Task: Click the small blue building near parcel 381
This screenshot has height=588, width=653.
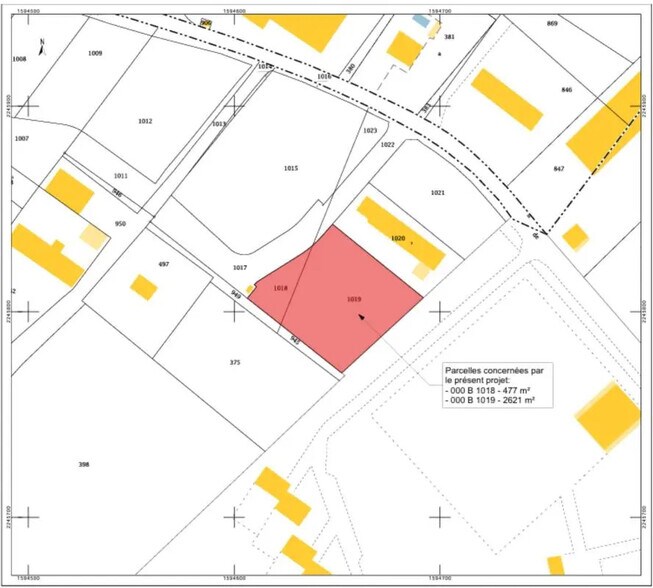Action: [422, 19]
